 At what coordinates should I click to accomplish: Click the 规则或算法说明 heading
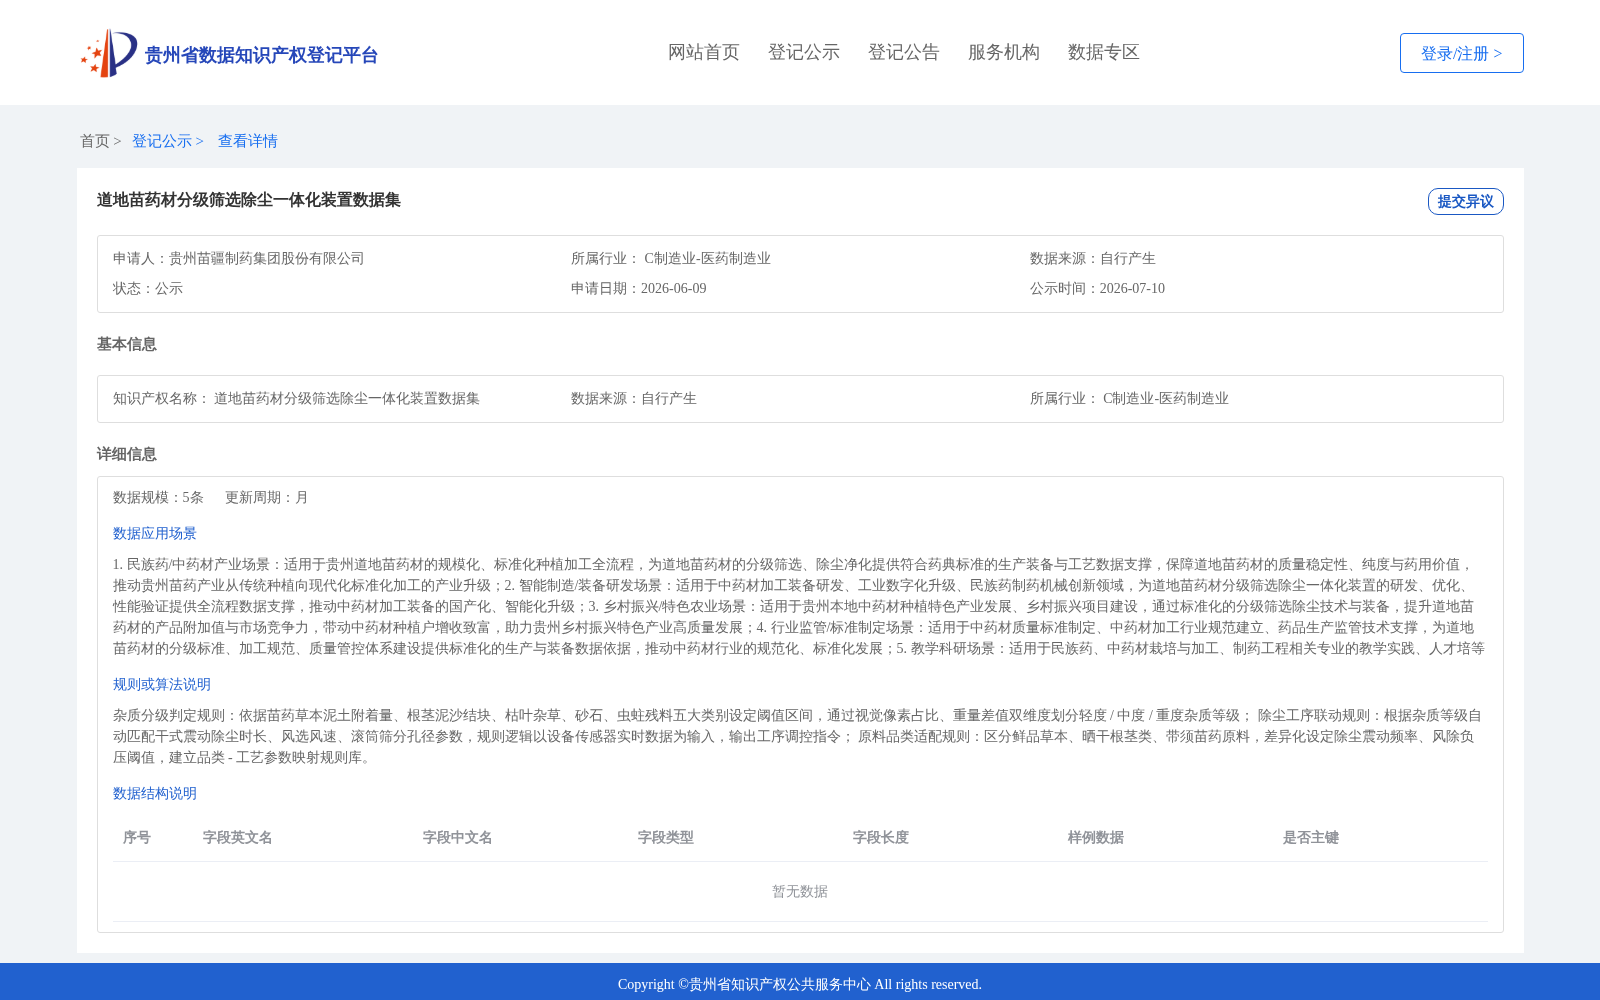[x=162, y=684]
